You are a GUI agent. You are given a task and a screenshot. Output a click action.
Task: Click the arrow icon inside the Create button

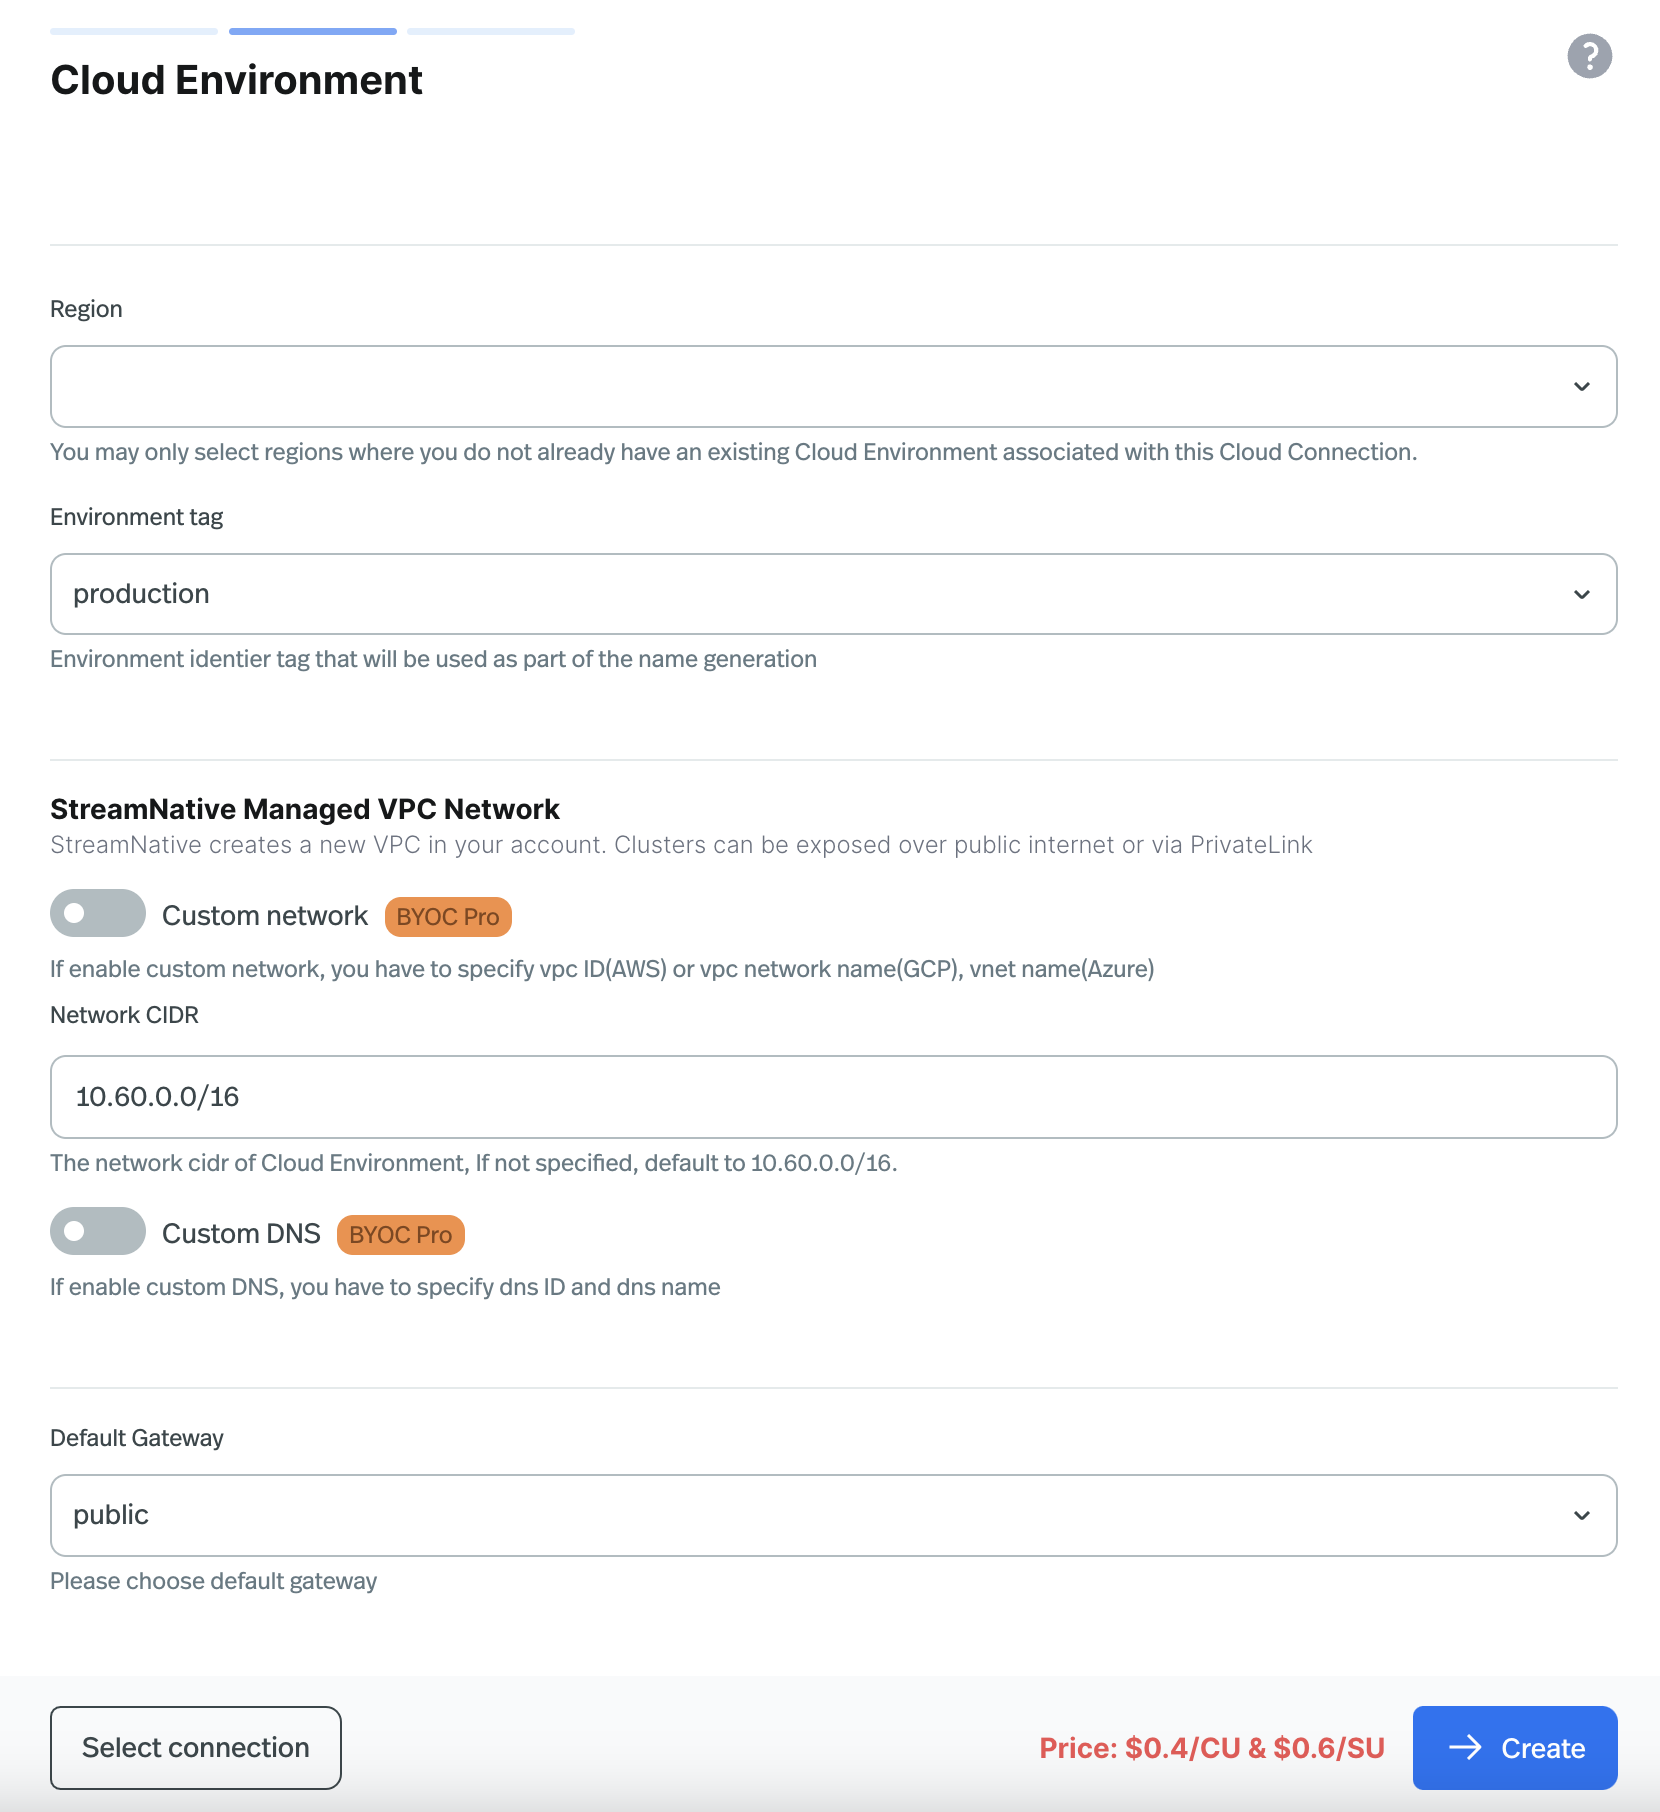[x=1466, y=1747]
